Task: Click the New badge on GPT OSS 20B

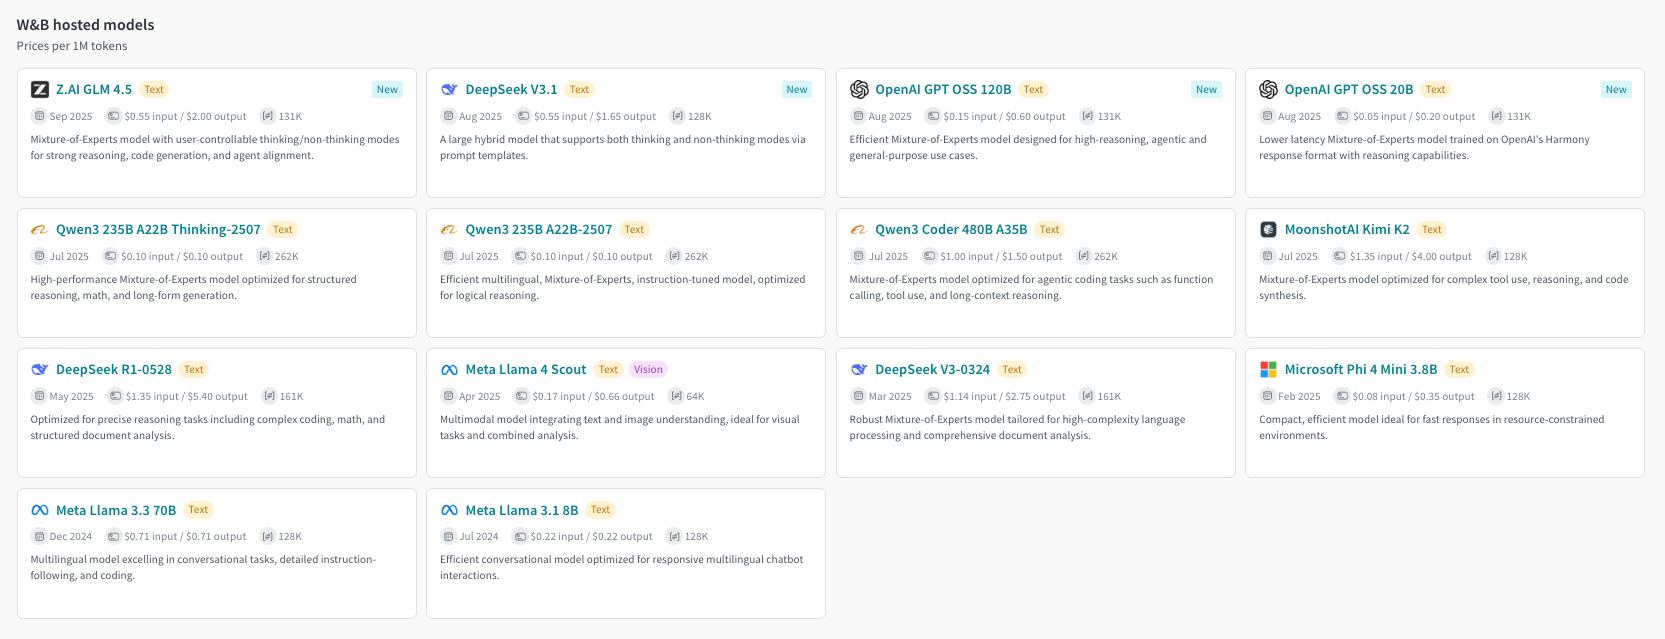Action: click(1616, 89)
